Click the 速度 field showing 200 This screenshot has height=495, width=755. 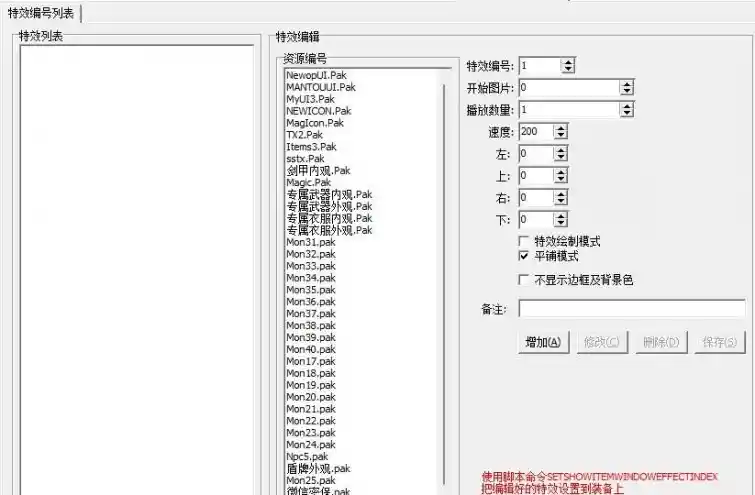(x=536, y=131)
